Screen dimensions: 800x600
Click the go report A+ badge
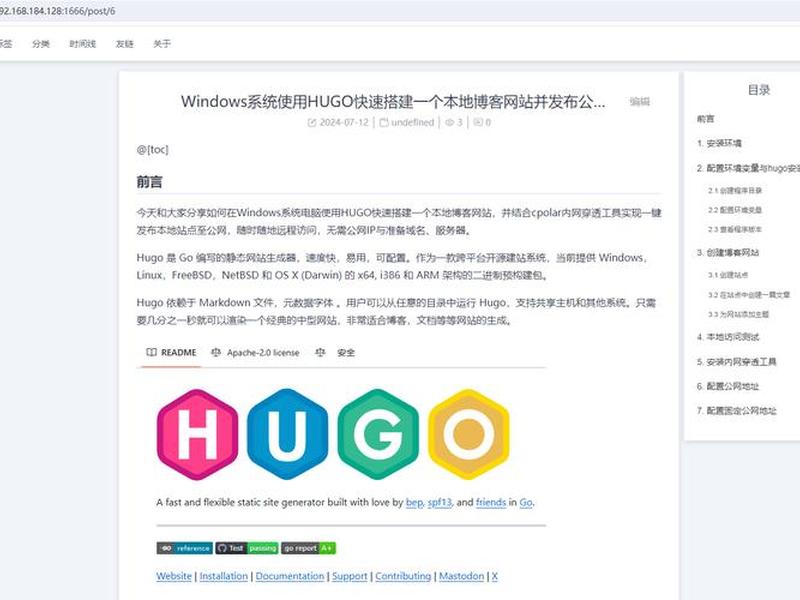point(308,548)
